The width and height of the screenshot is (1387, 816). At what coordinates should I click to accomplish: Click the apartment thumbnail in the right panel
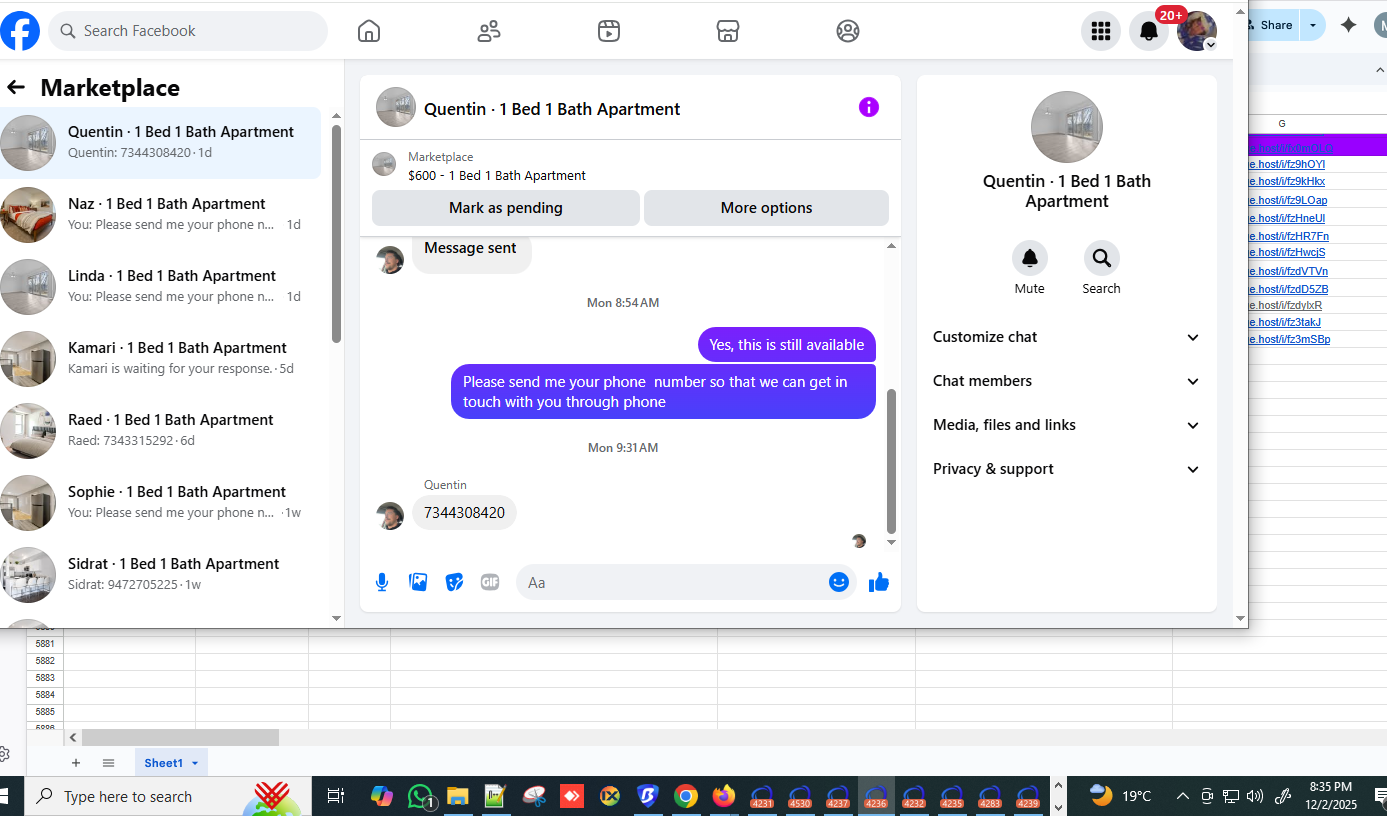pos(1067,127)
